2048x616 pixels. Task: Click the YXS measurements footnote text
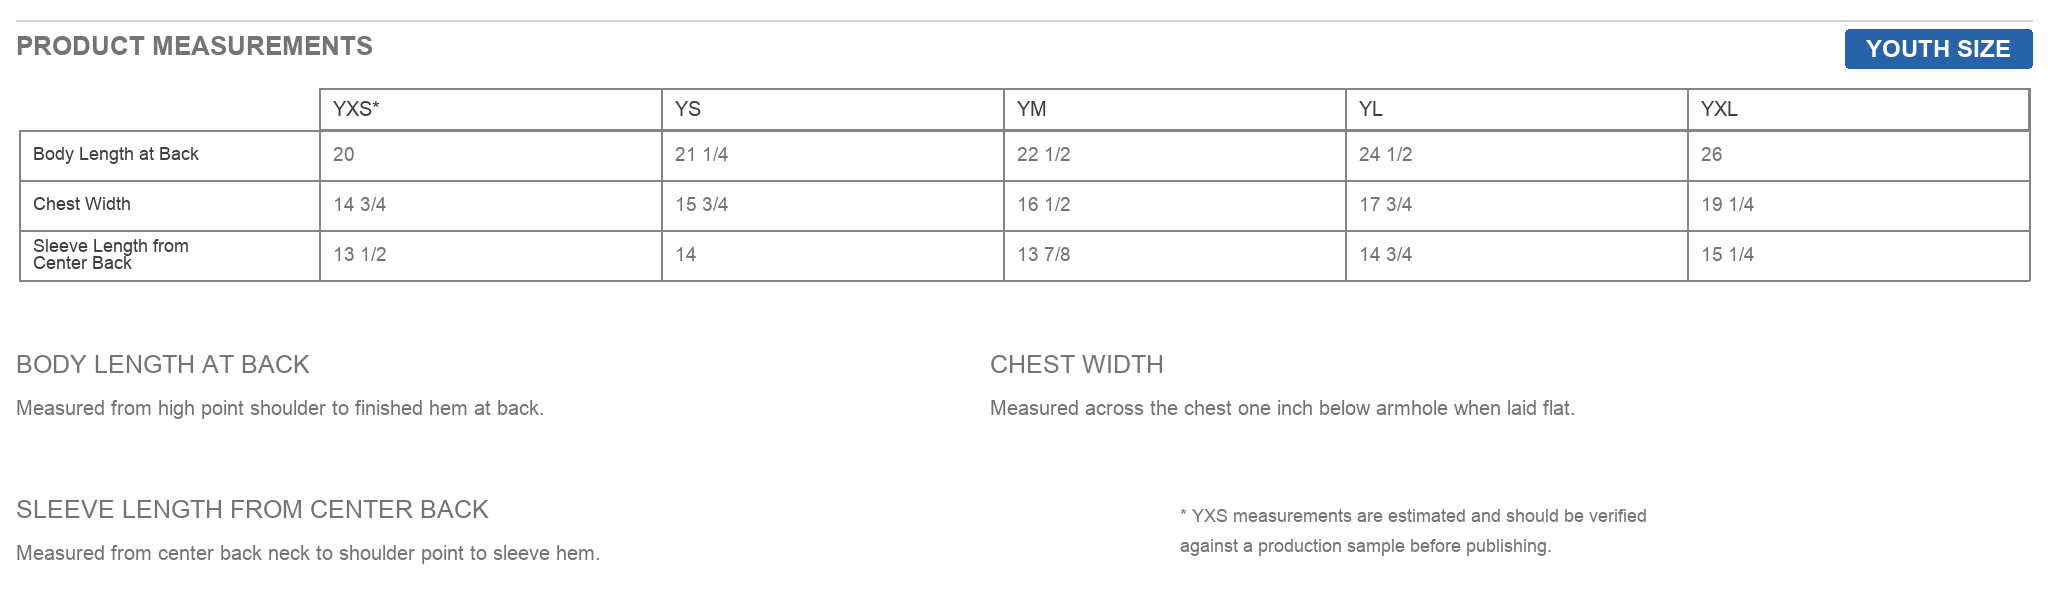click(x=1413, y=531)
